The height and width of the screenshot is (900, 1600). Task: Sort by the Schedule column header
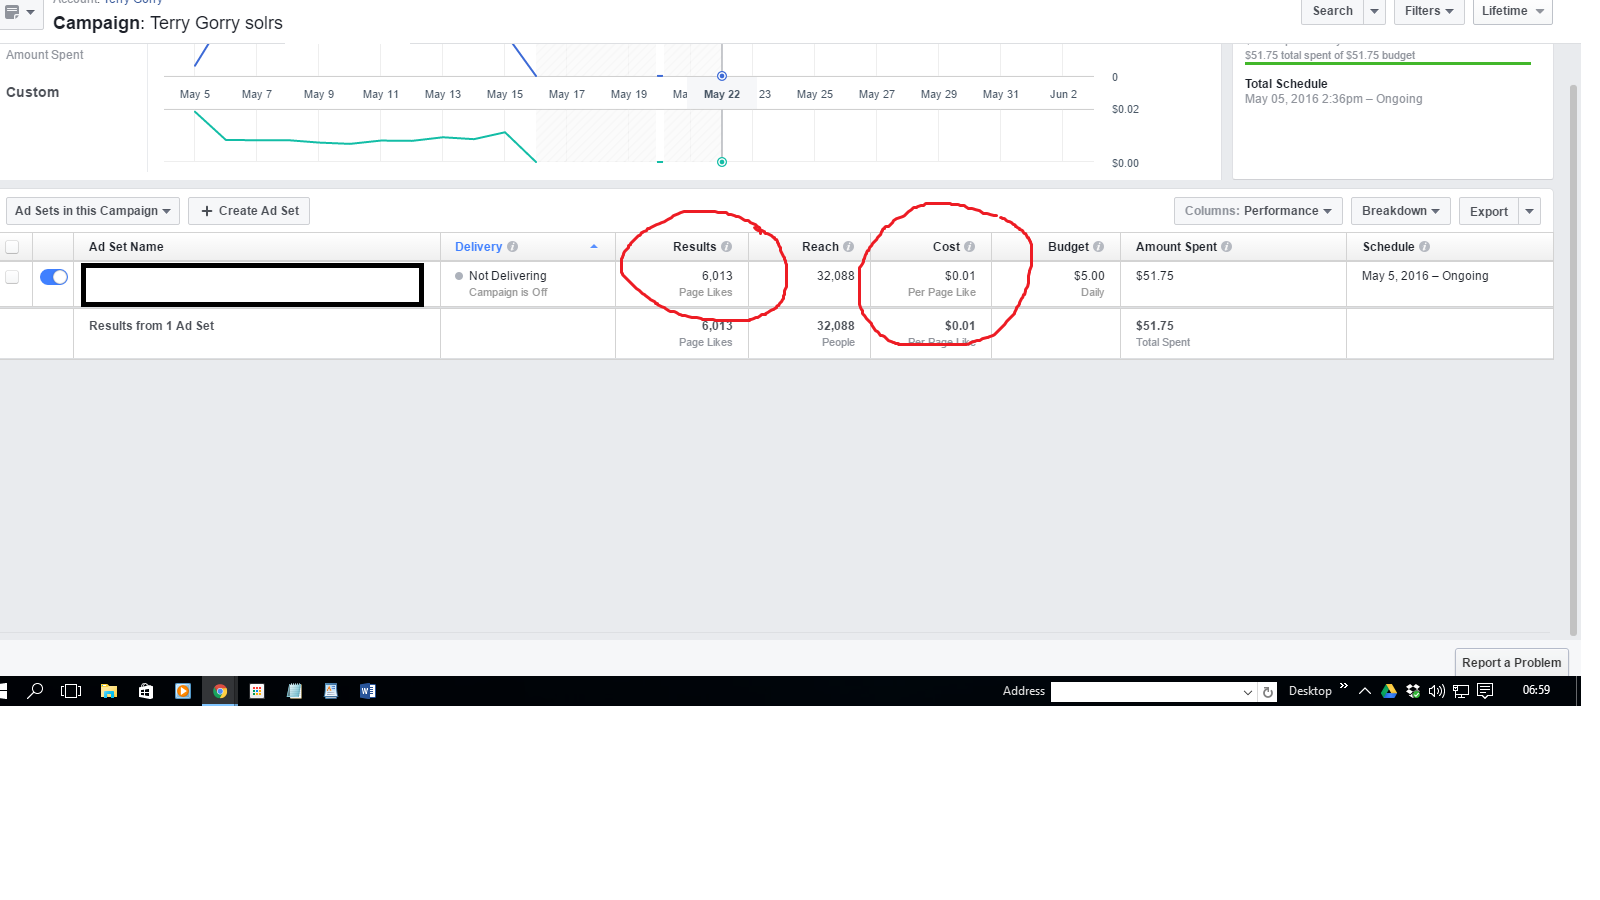pyautogui.click(x=1388, y=247)
